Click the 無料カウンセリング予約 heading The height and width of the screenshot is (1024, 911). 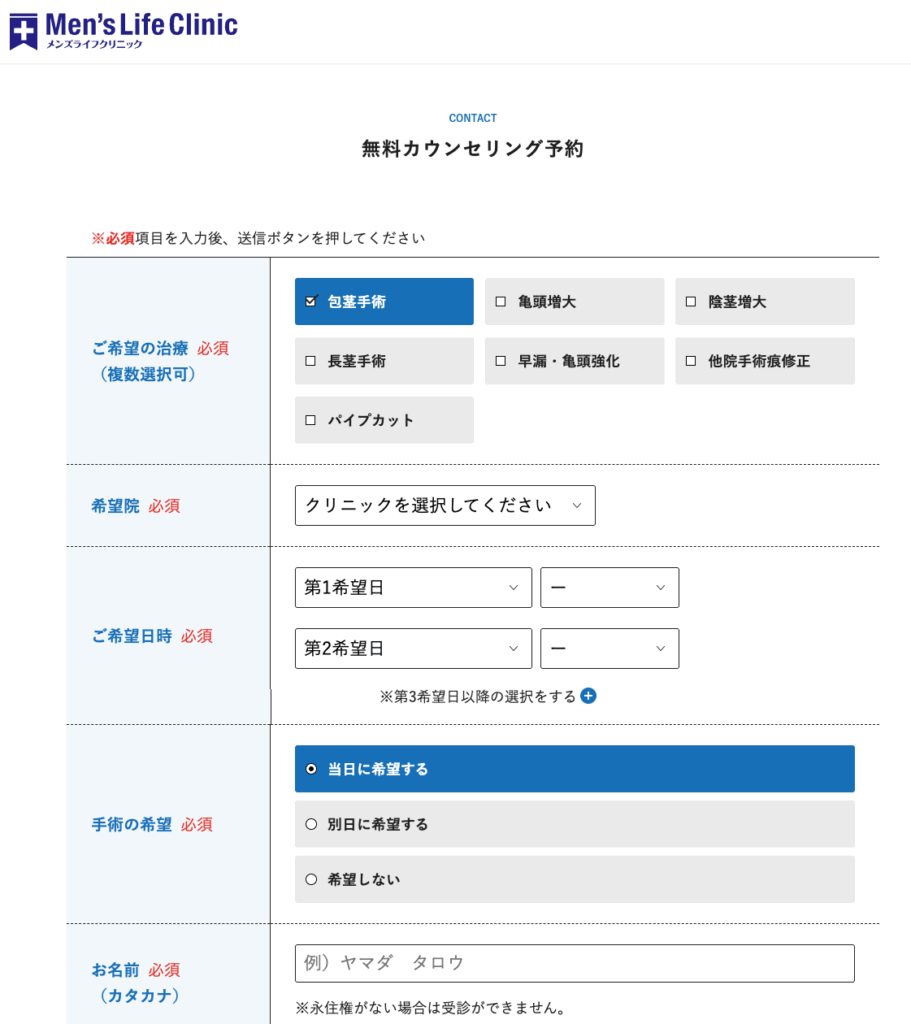point(473,149)
